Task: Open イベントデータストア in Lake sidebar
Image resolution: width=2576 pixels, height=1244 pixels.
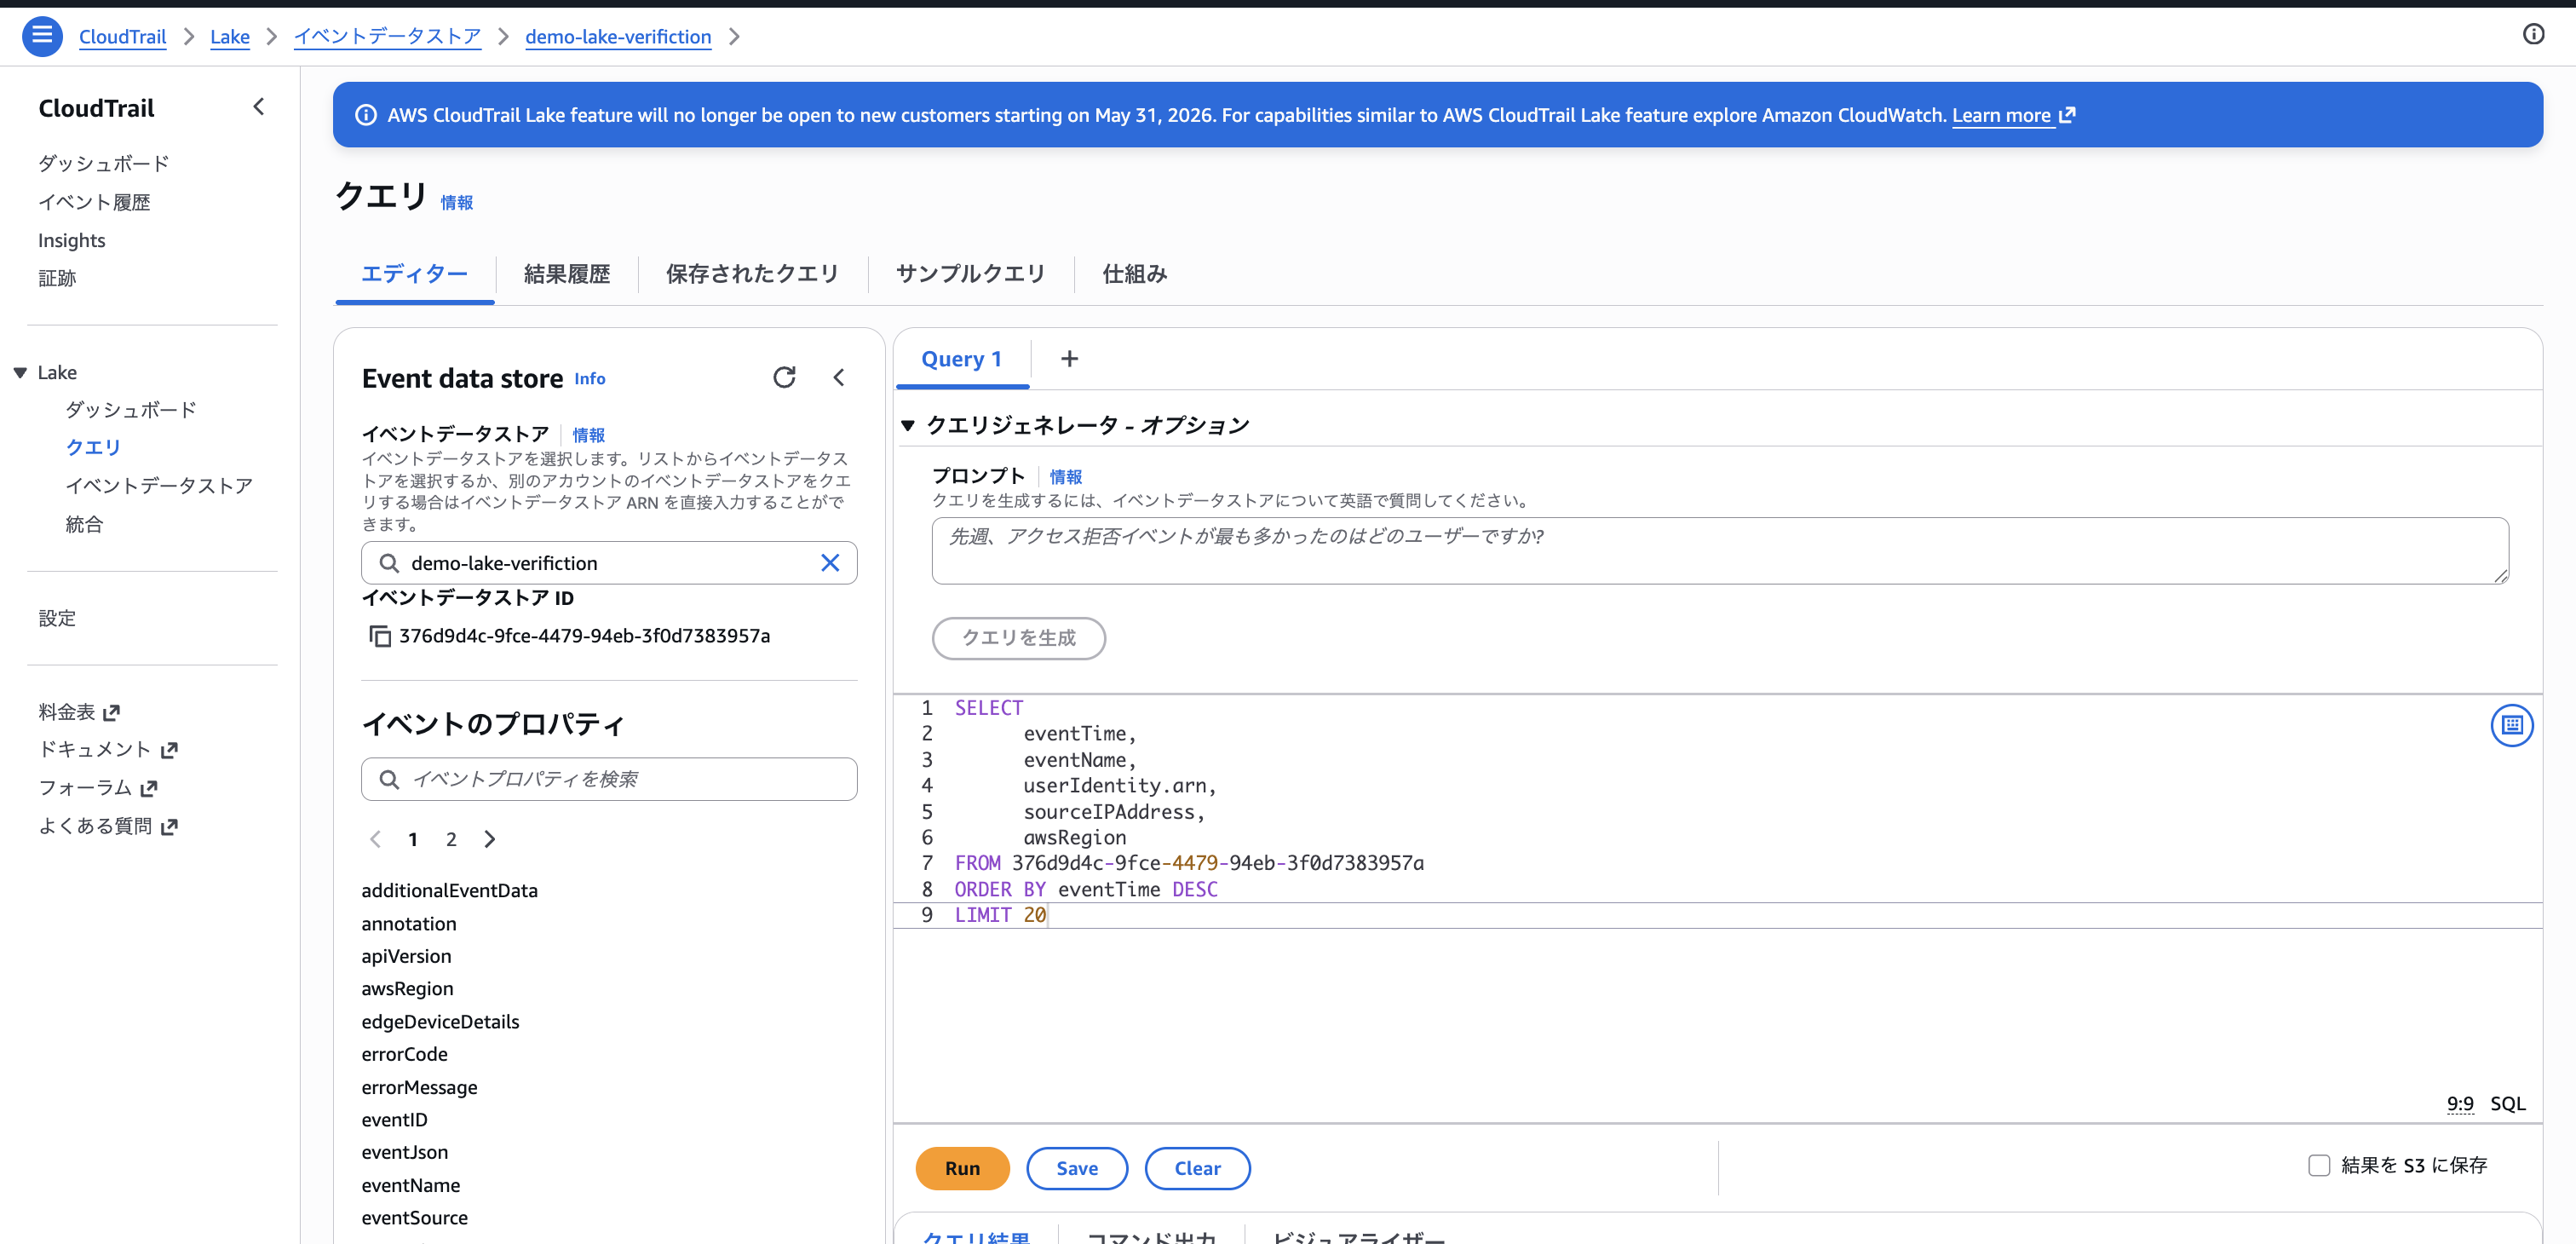Action: 159,486
